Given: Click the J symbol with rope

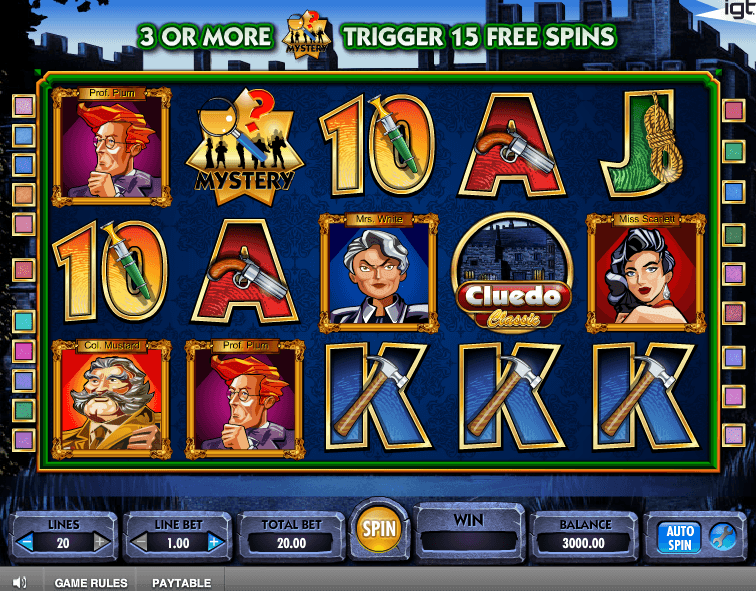Looking at the screenshot, I should coord(643,145).
